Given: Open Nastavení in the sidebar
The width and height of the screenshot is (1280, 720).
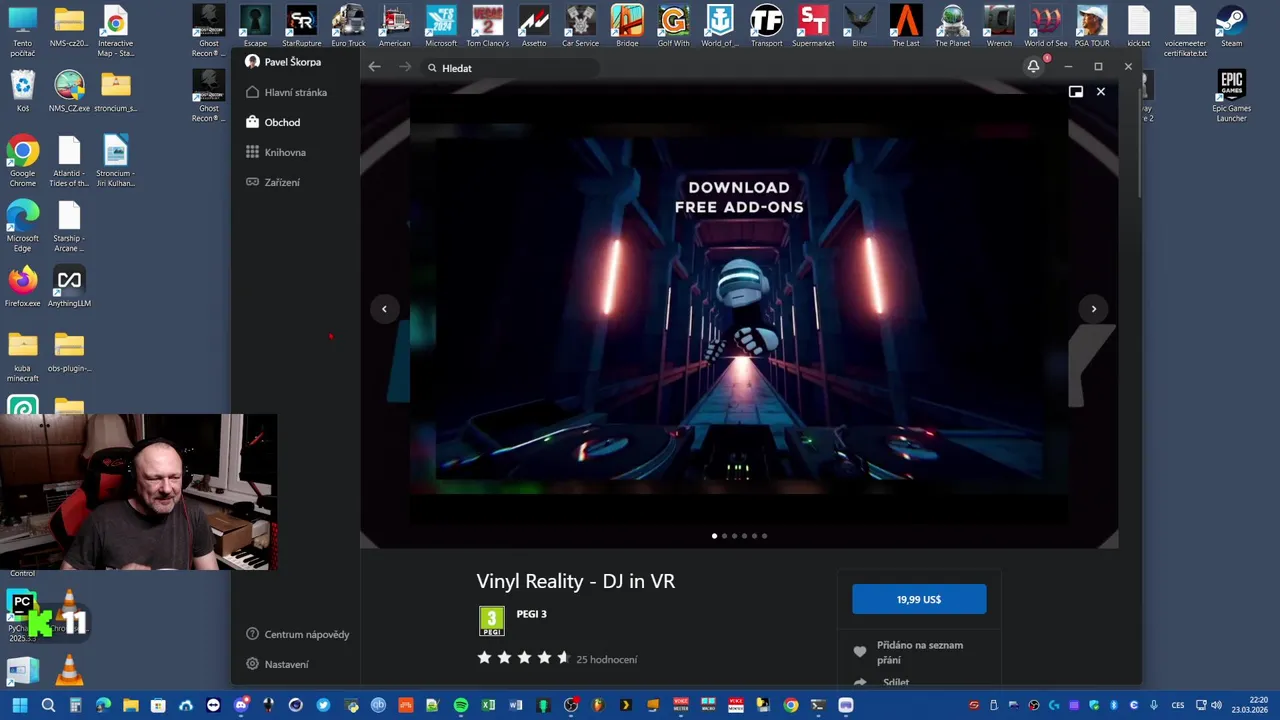Looking at the screenshot, I should click(277, 664).
